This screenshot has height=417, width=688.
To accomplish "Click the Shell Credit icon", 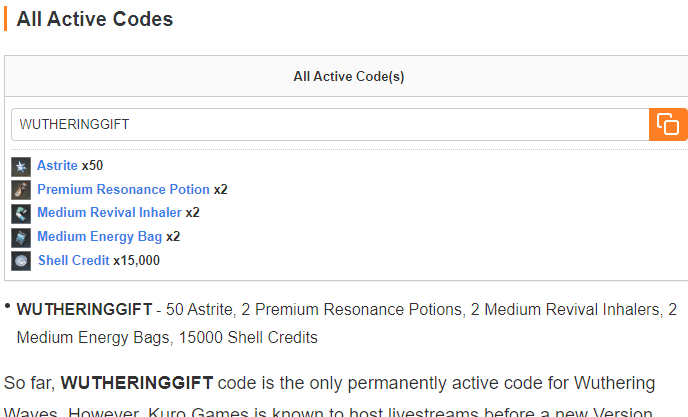I will click(21, 261).
